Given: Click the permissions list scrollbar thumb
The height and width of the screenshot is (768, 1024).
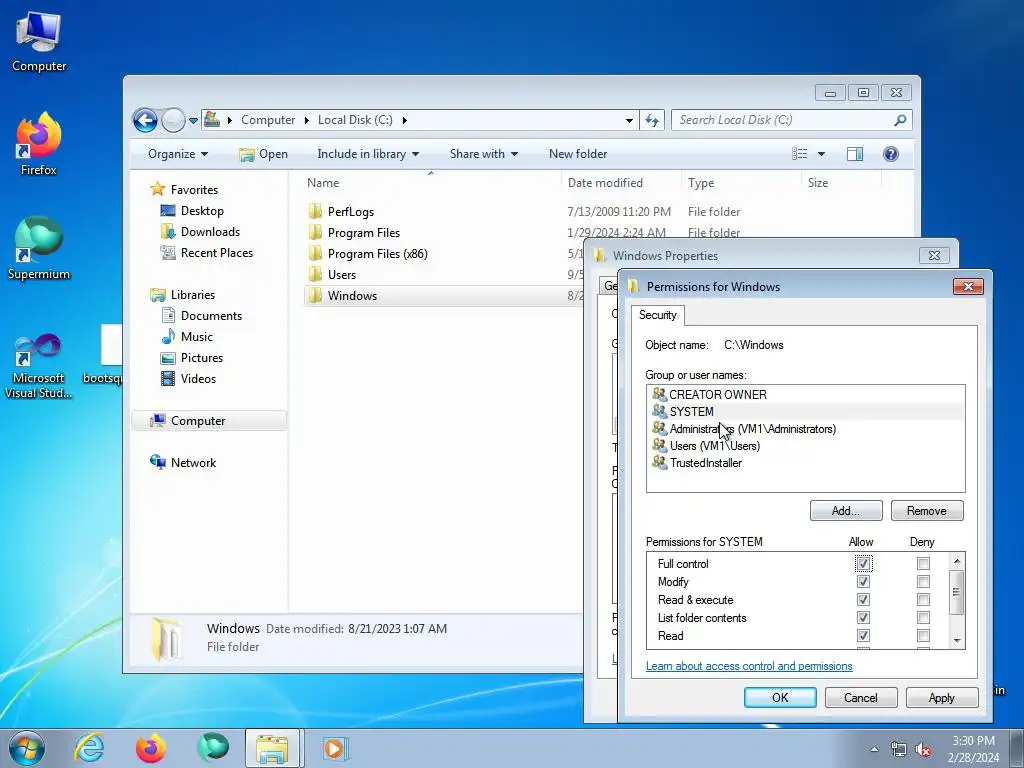Looking at the screenshot, I should tap(956, 592).
